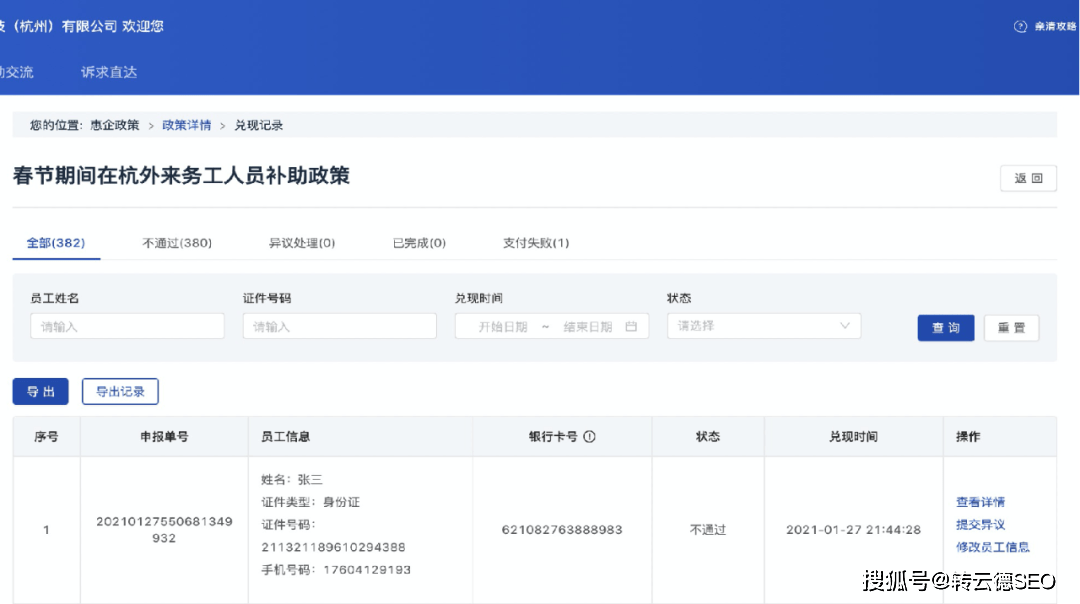Open the calendar icon in 兑现时间 field

(x=631, y=326)
